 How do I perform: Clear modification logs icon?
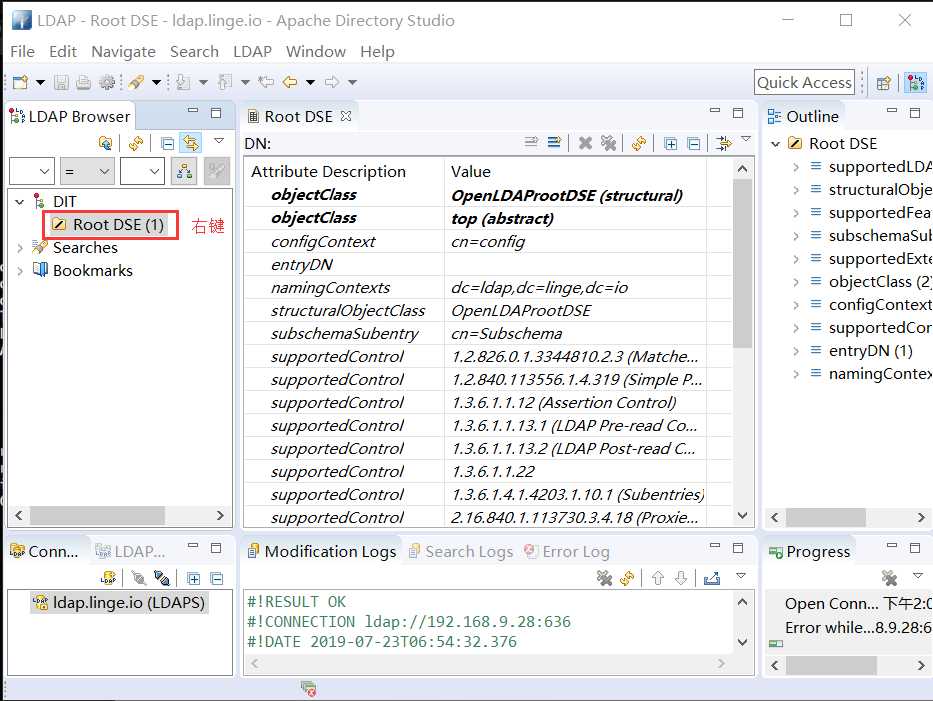(x=604, y=577)
